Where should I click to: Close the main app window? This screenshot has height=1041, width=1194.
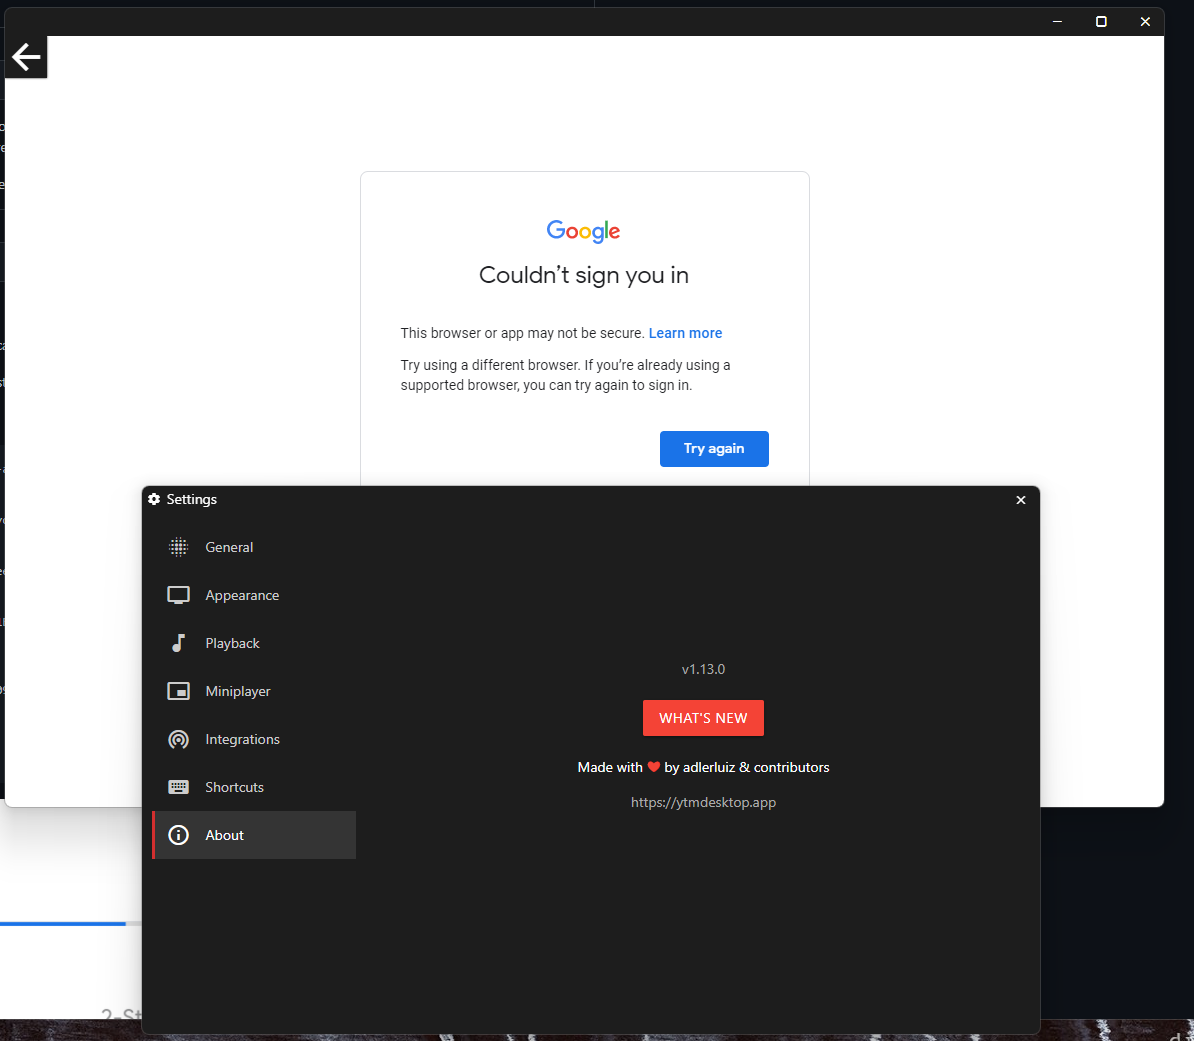(x=1145, y=21)
